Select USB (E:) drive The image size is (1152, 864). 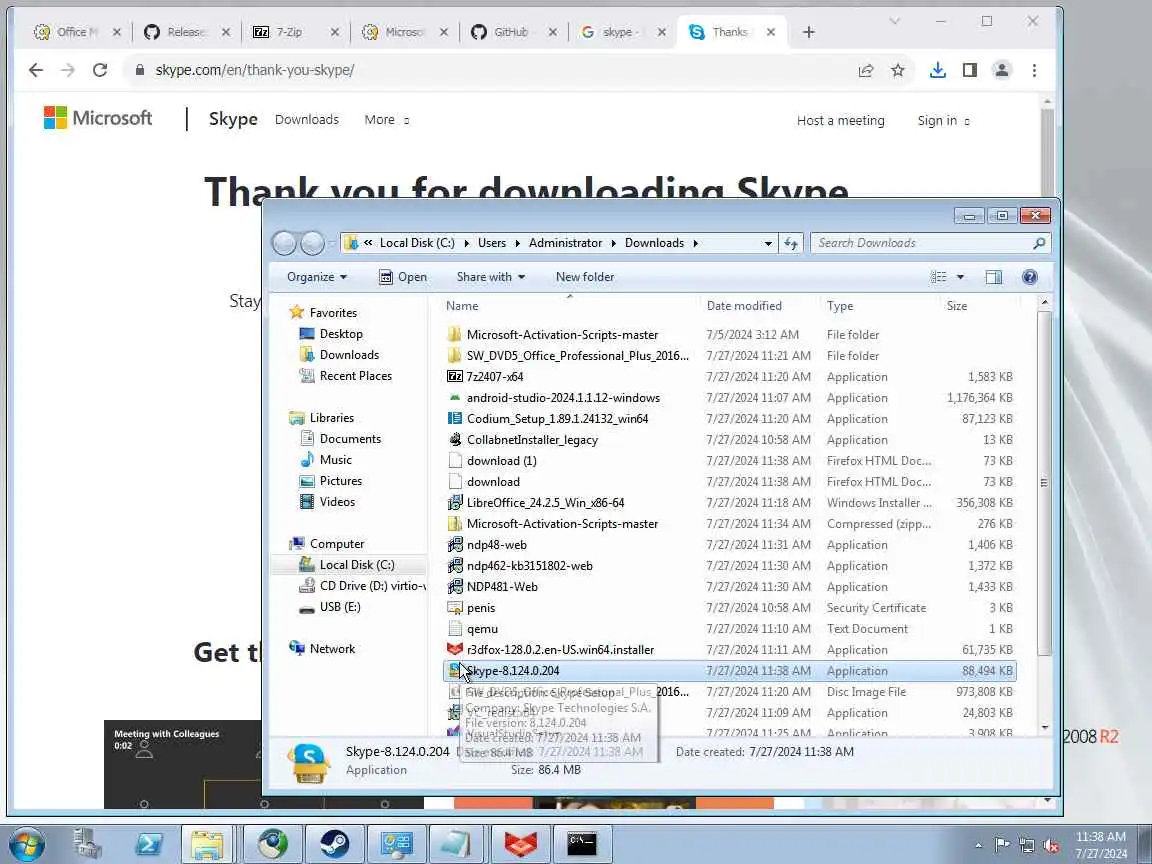click(339, 607)
